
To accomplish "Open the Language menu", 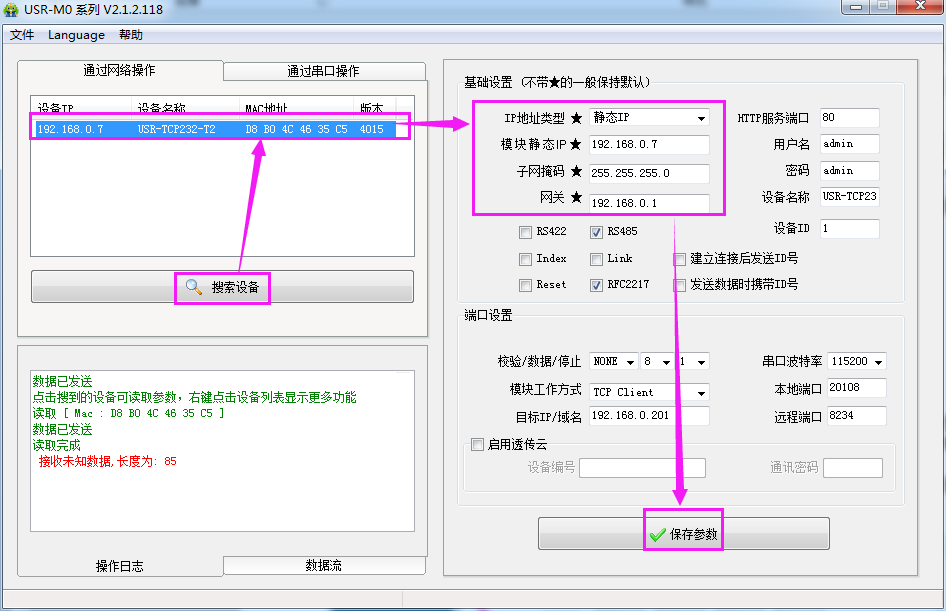I will (x=76, y=35).
